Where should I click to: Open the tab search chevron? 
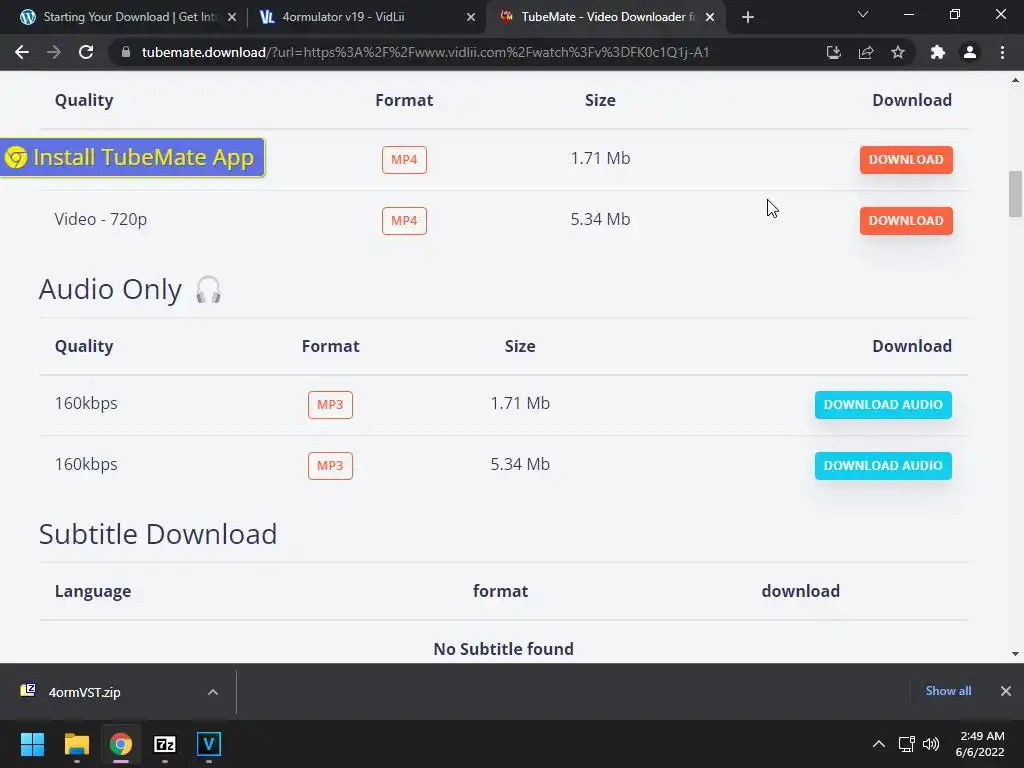[863, 14]
